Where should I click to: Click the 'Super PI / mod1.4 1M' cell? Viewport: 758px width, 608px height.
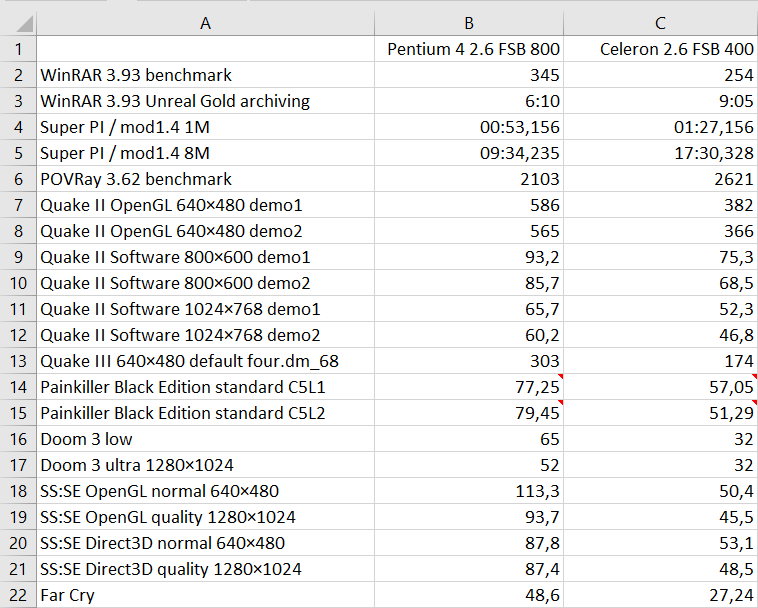pyautogui.click(x=205, y=127)
